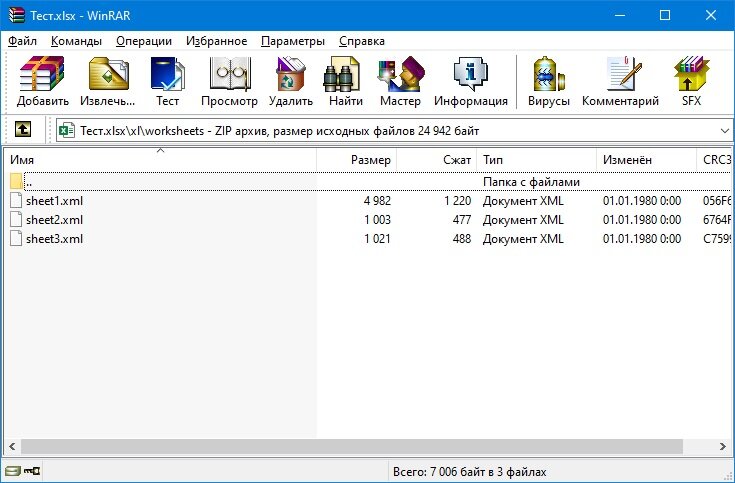The width and height of the screenshot is (735, 483).
Task: Click the key password status bar icon
Action: 32,471
